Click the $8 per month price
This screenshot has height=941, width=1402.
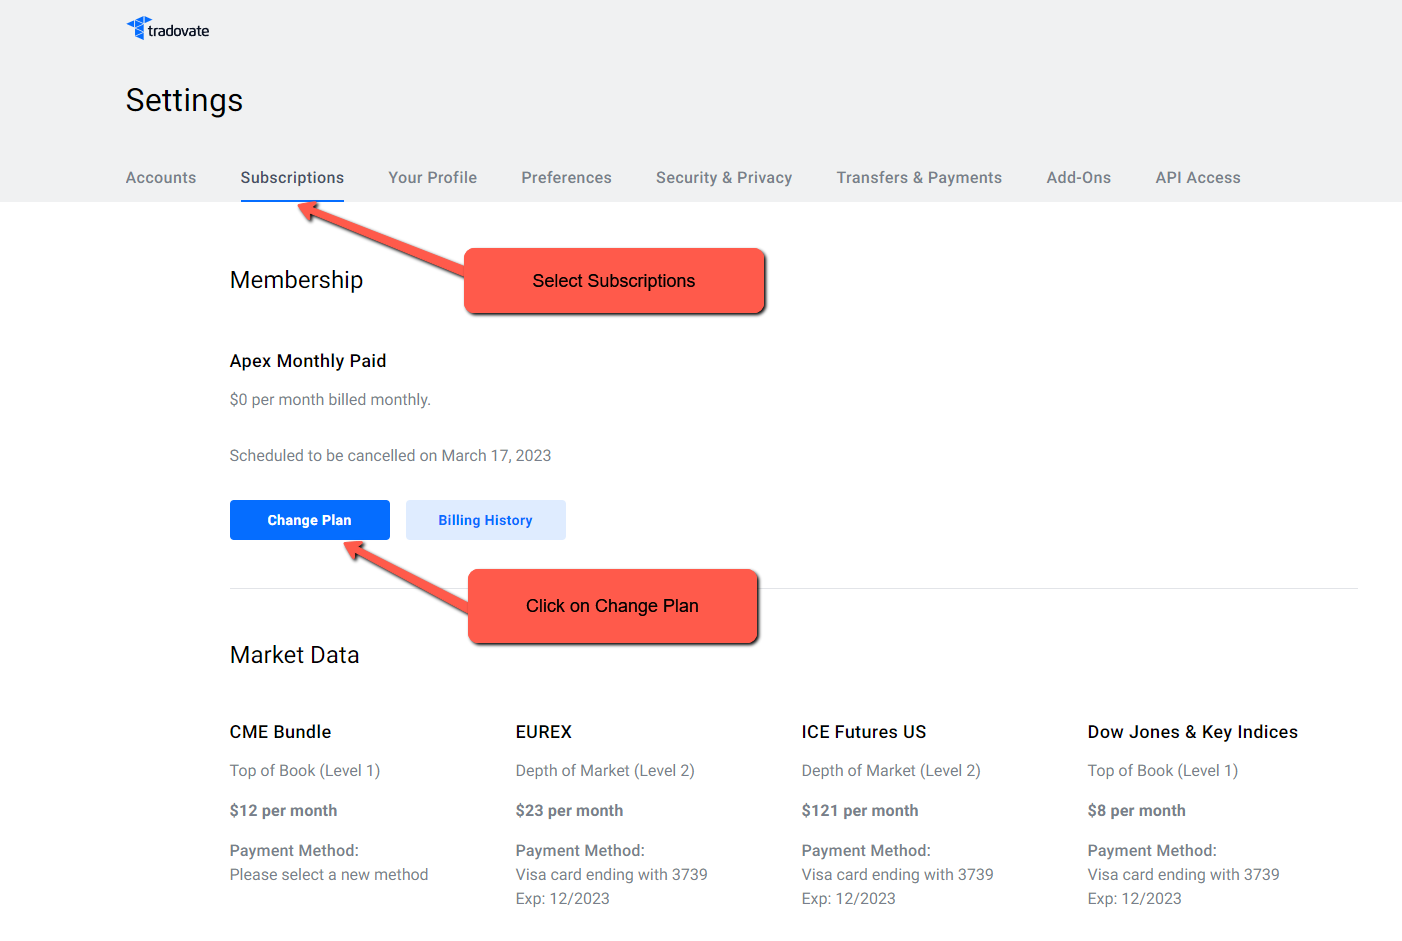click(x=1137, y=811)
